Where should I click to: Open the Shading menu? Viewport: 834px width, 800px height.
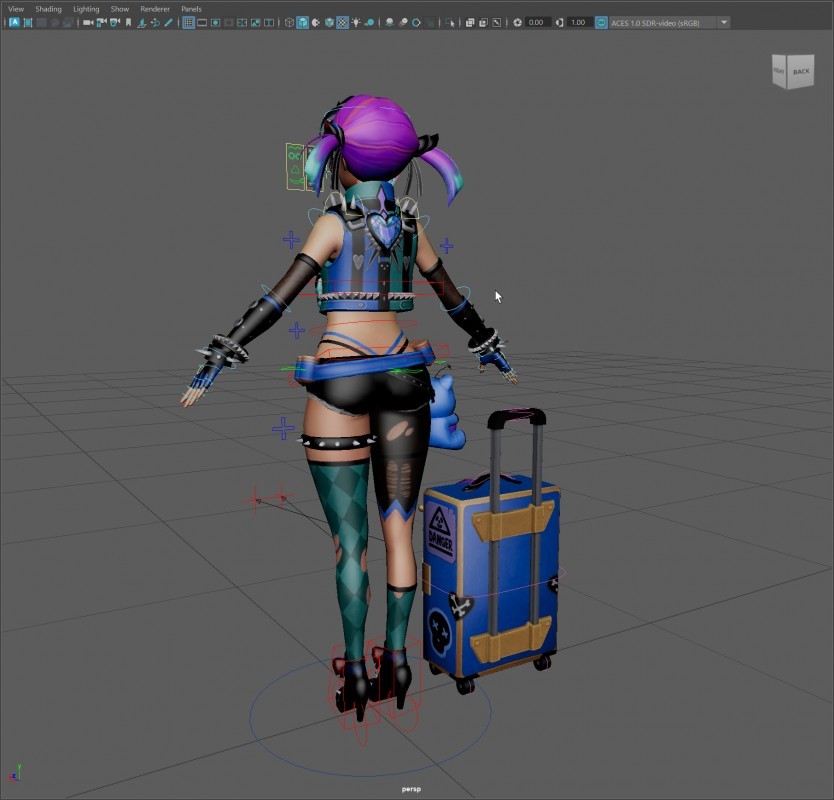[x=48, y=9]
